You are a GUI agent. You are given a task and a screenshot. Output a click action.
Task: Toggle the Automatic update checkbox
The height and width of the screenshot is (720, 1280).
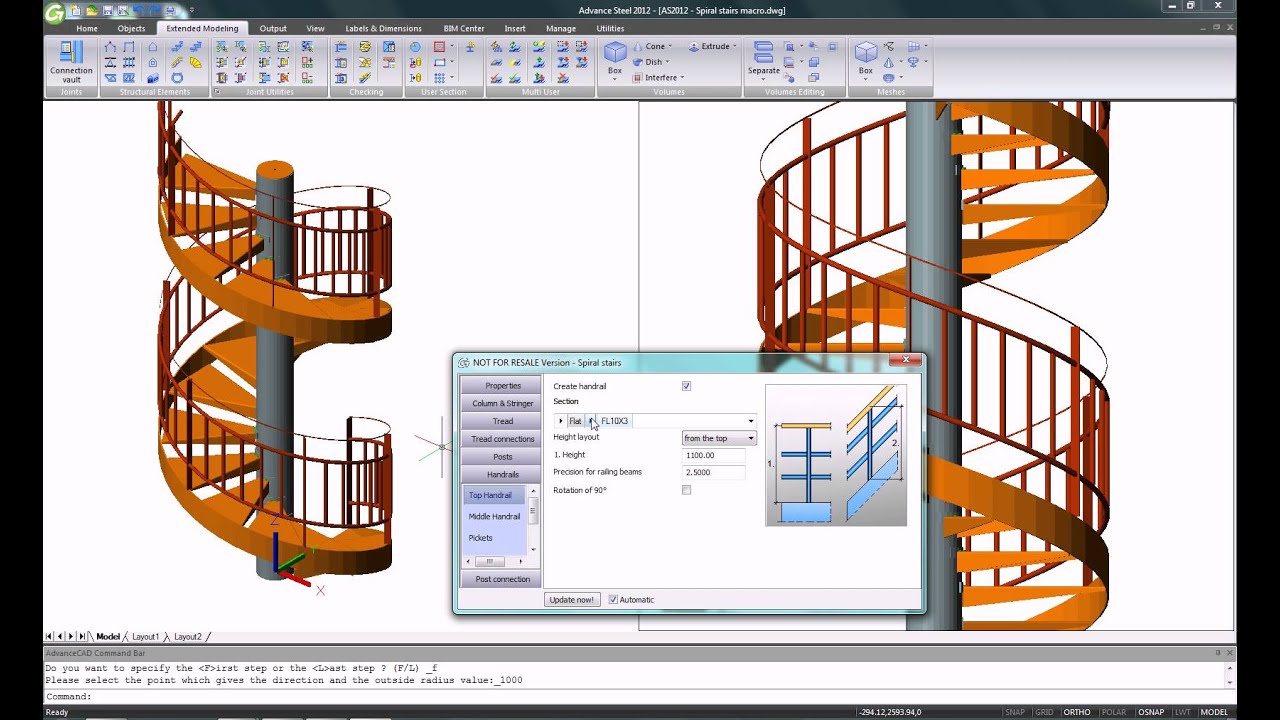point(613,600)
